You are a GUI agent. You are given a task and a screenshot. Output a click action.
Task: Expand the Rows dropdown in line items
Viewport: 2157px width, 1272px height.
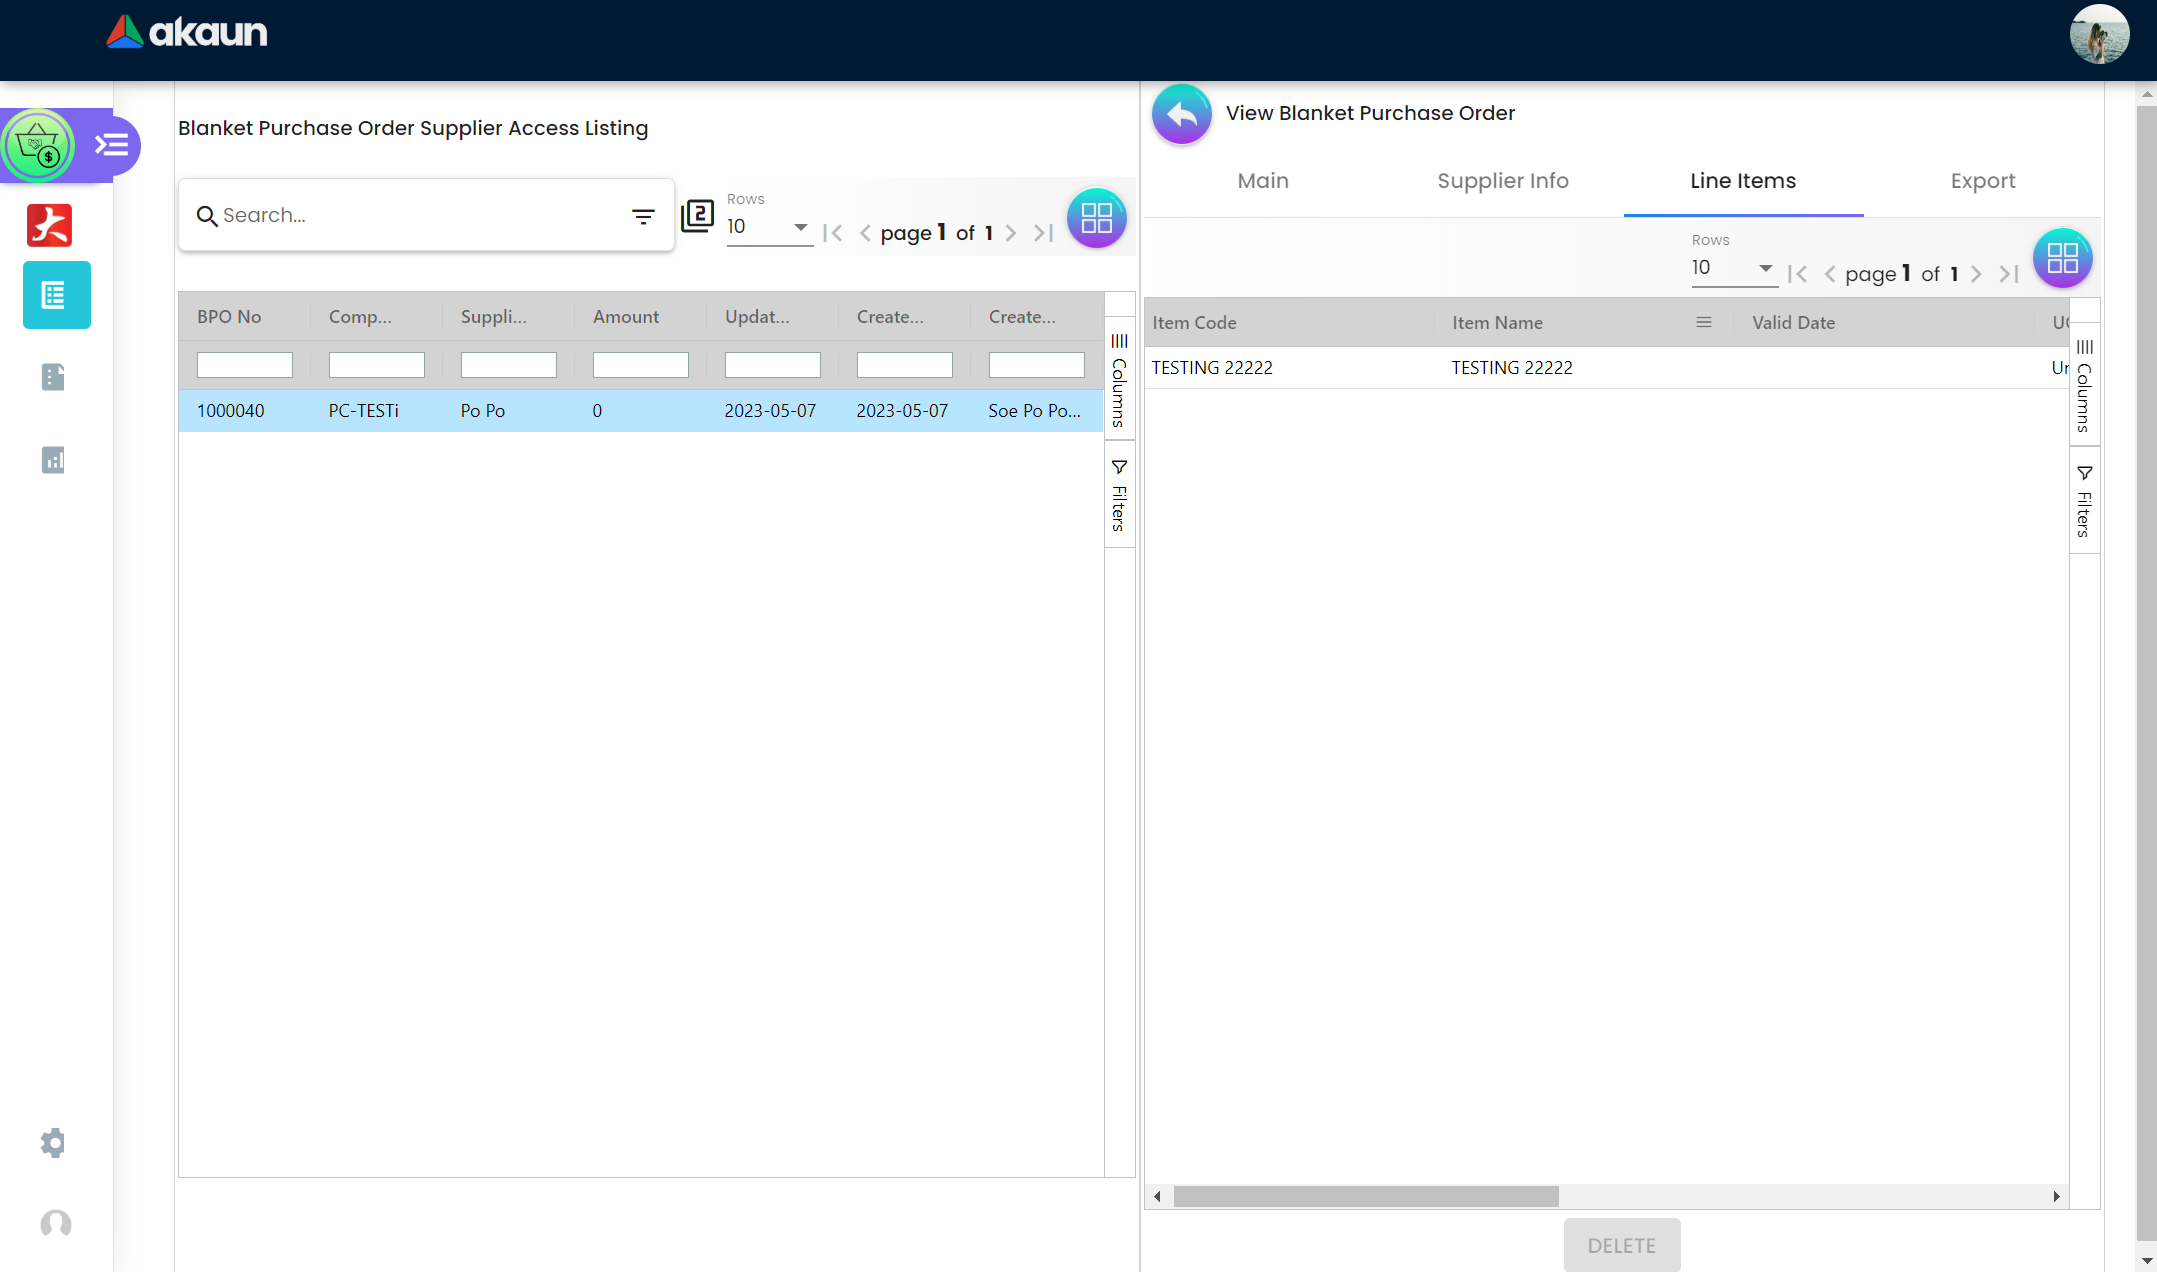pyautogui.click(x=1734, y=268)
